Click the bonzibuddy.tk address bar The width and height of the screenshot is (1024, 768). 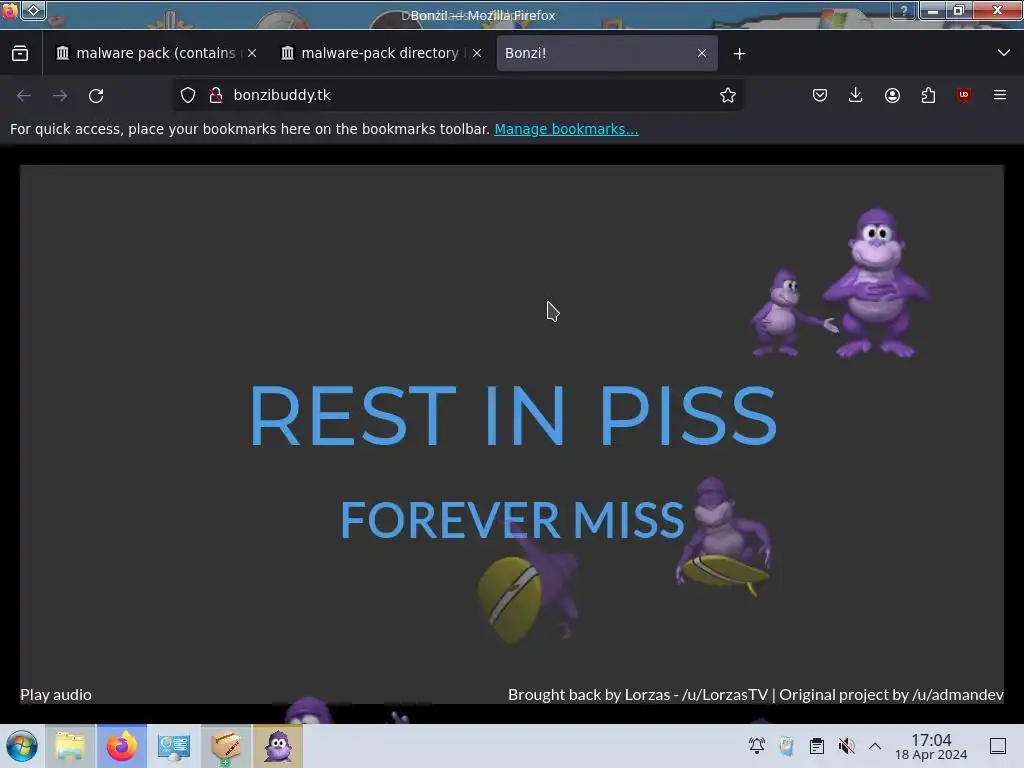click(x=457, y=95)
